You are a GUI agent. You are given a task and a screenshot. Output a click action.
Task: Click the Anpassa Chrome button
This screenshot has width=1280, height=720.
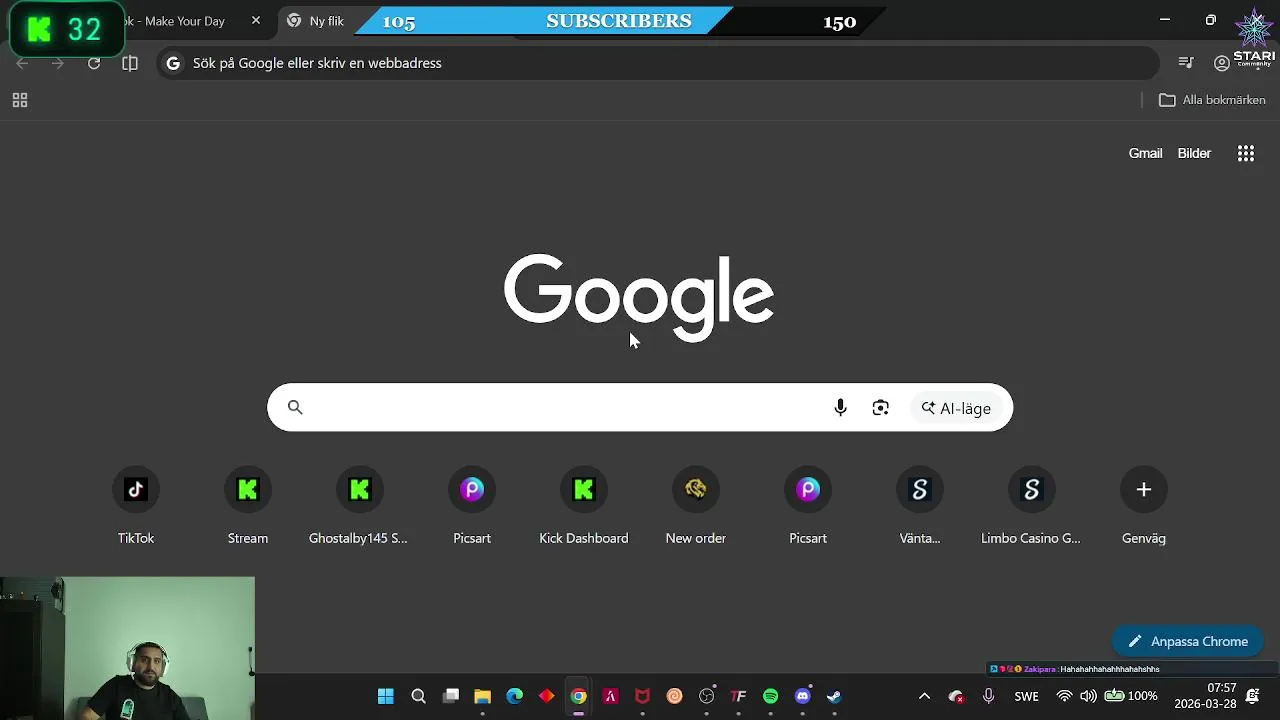[x=1188, y=641]
